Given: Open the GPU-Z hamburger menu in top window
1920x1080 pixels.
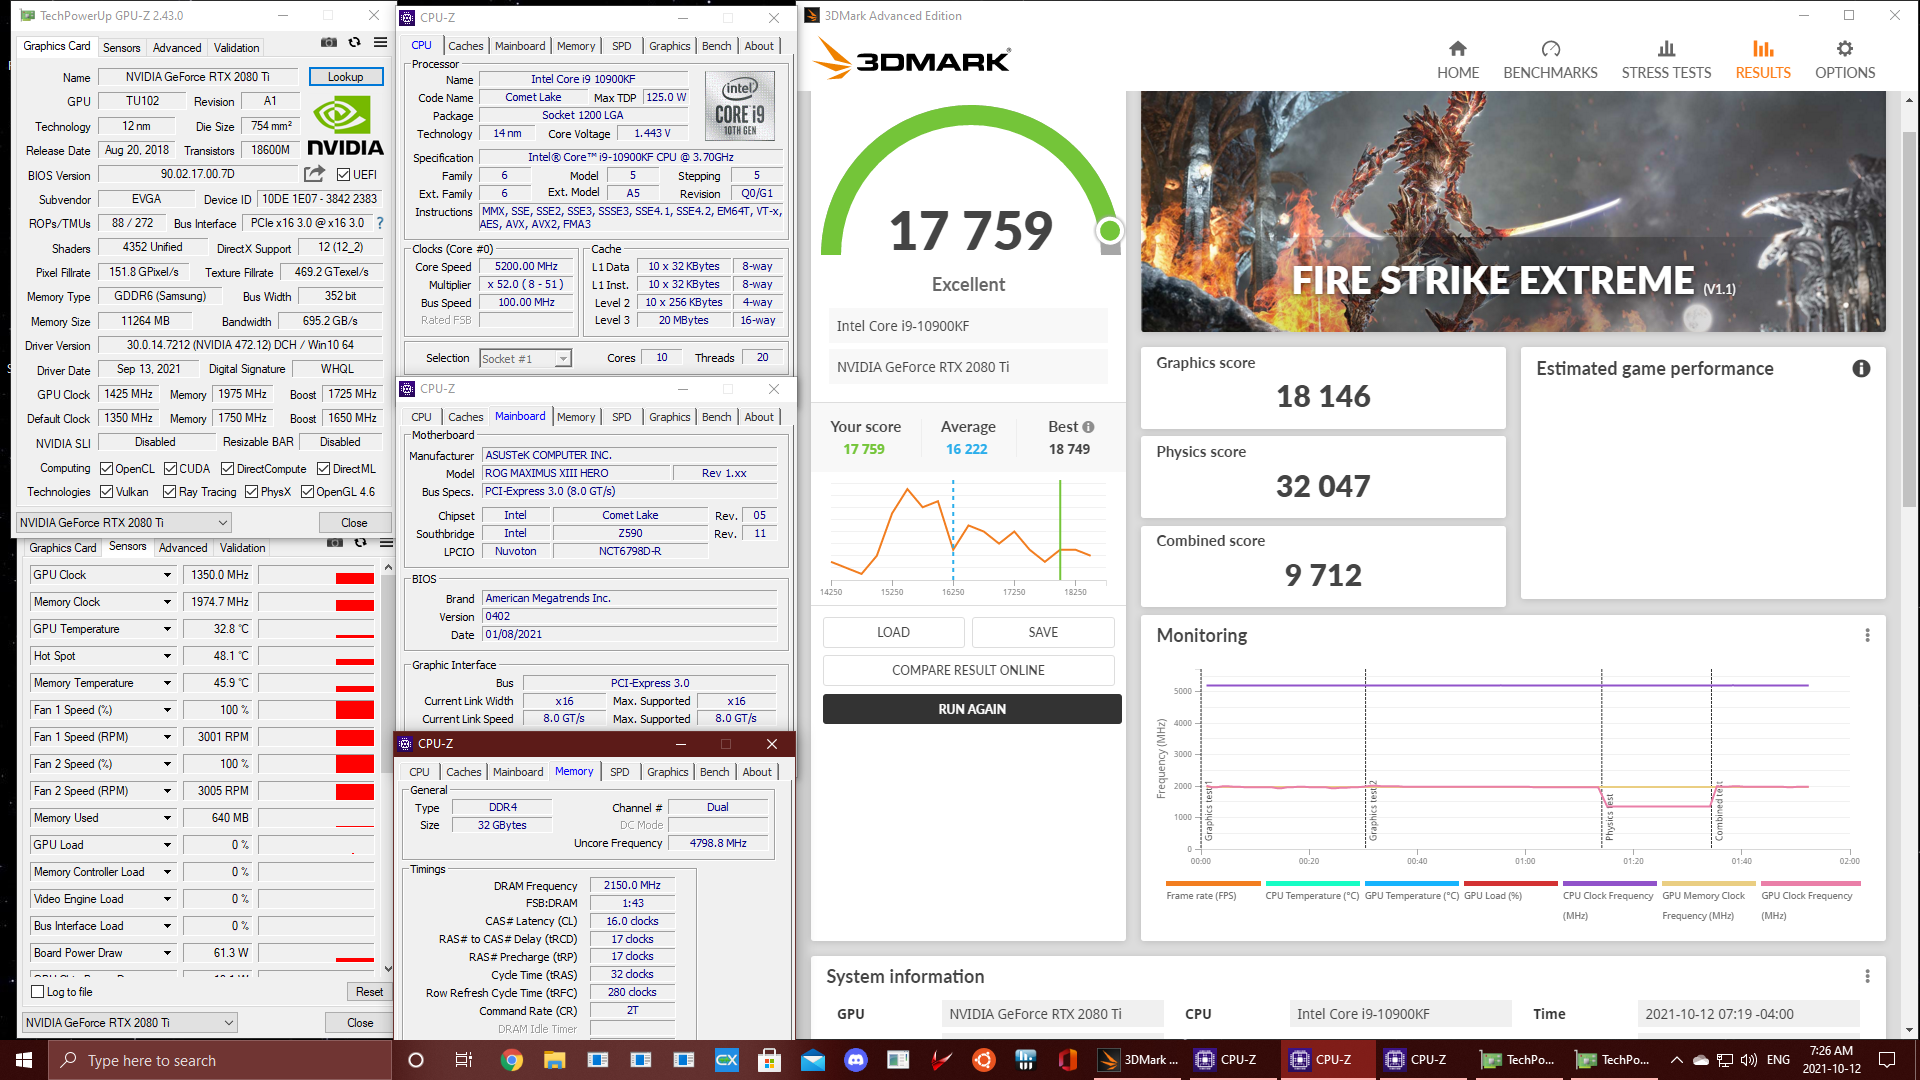Looking at the screenshot, I should [x=380, y=43].
